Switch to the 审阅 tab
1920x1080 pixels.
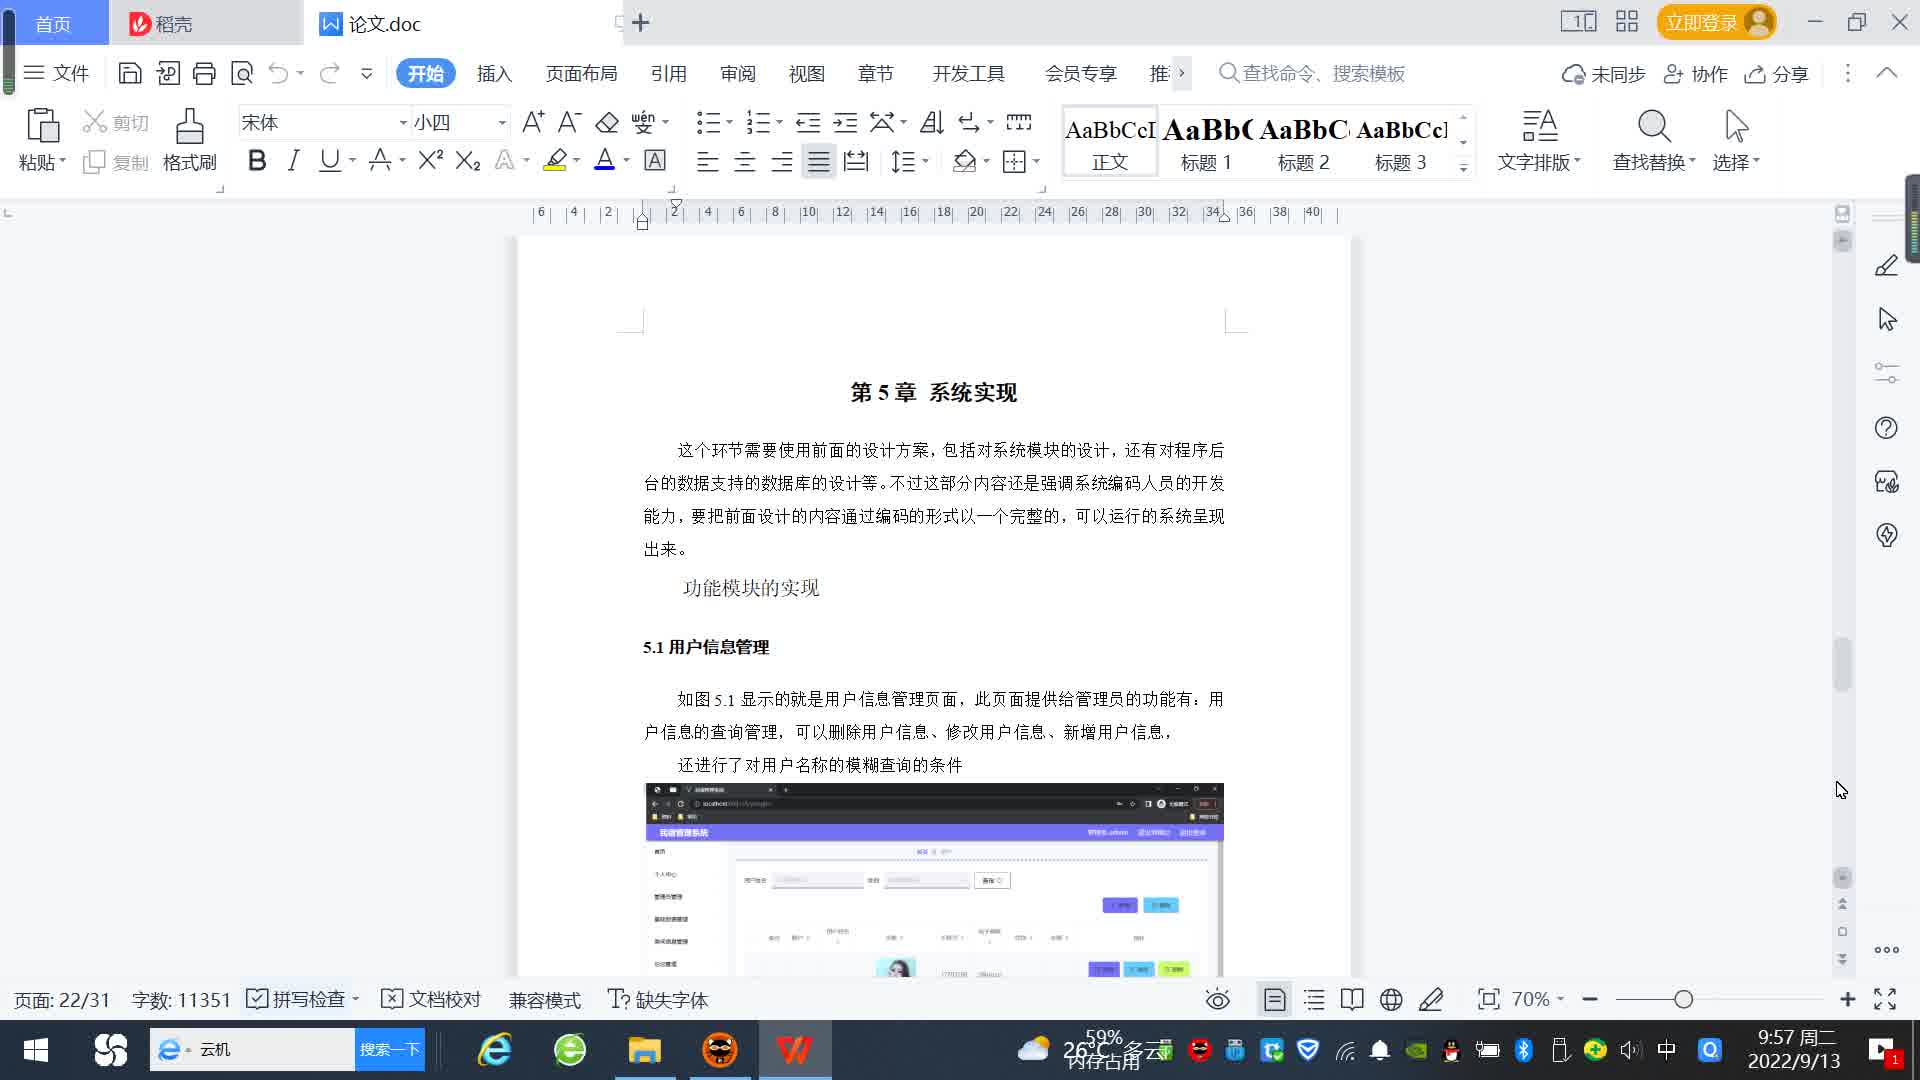tap(738, 73)
